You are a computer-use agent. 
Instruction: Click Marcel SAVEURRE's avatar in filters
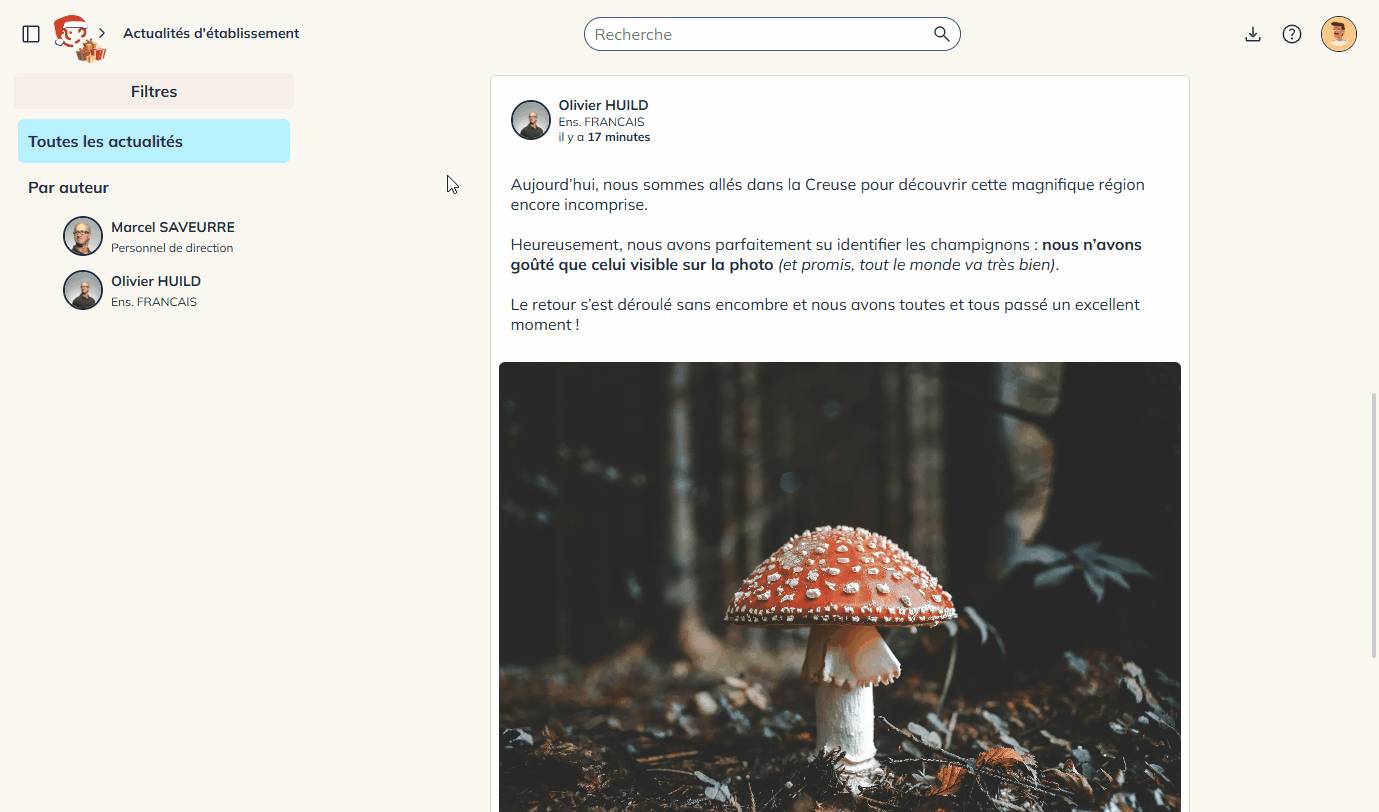pos(83,236)
